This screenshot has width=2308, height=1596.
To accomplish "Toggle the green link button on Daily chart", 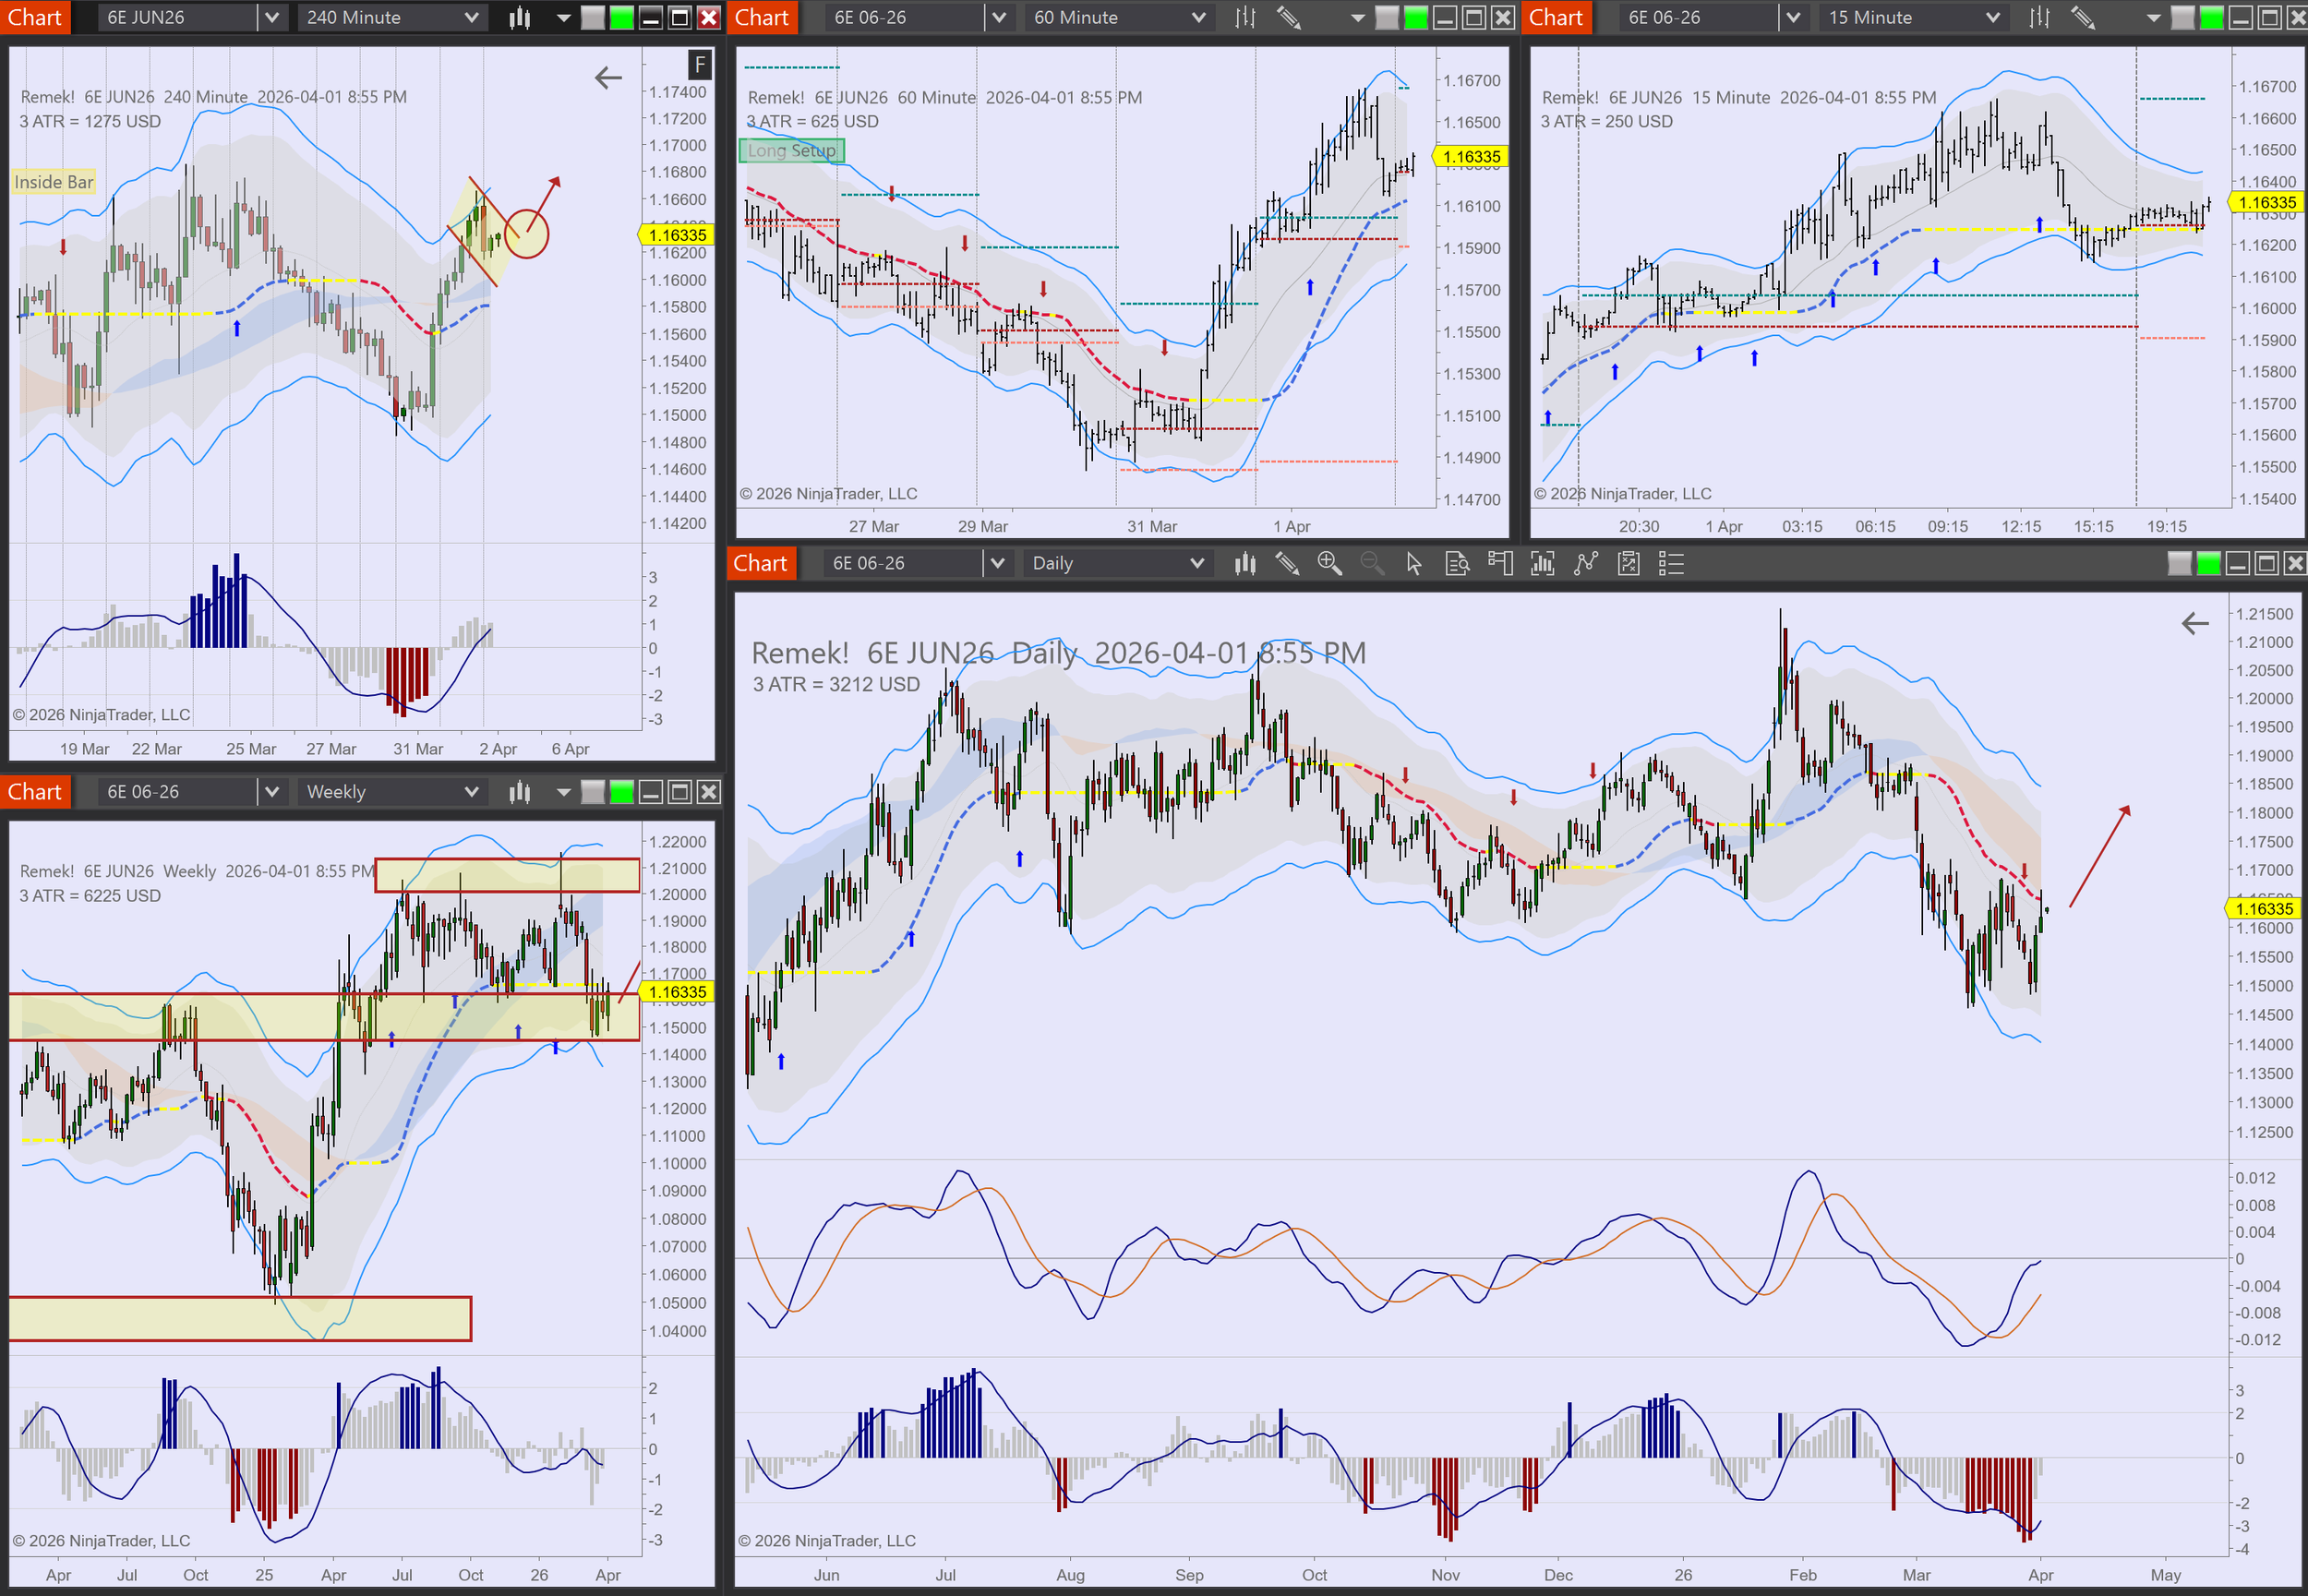I will coord(2208,564).
